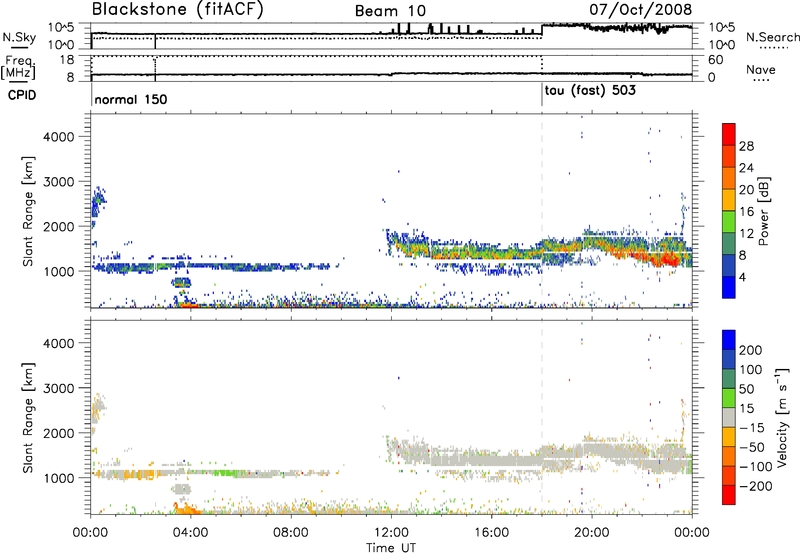
Task: Click the '-100' tick on Velocity colorbar
Action: coord(756,466)
